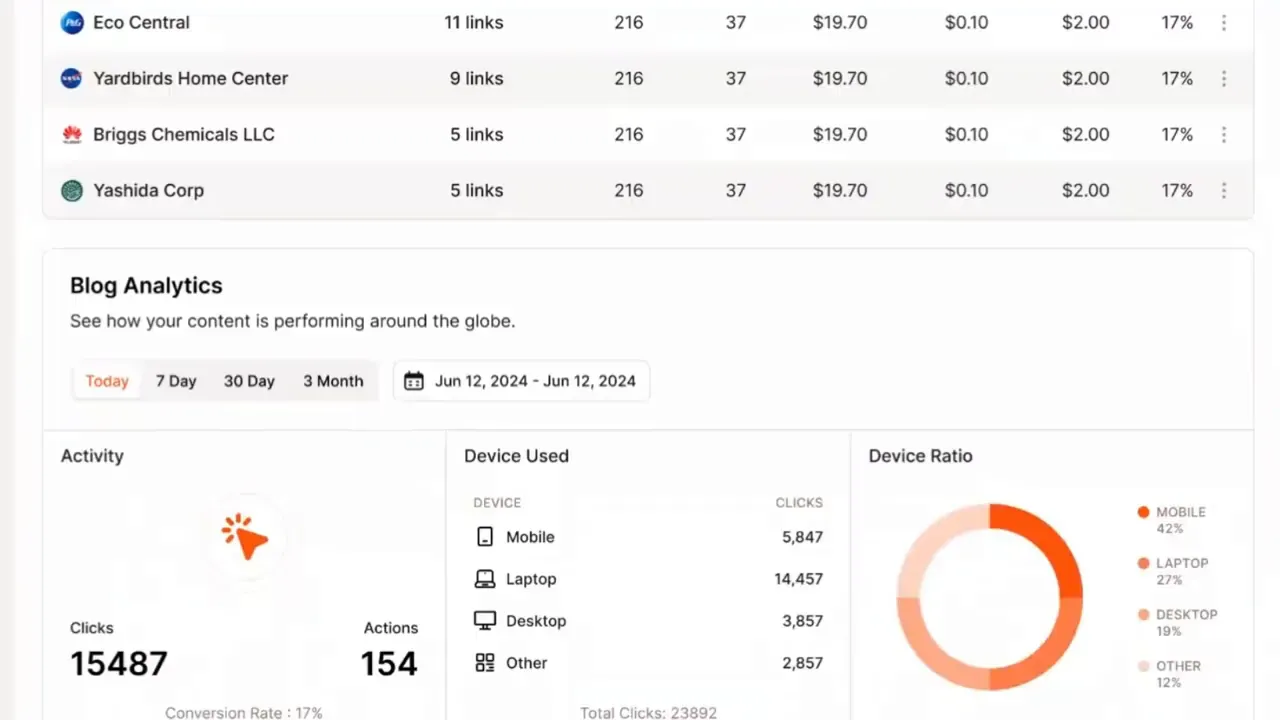Image resolution: width=1280 pixels, height=720 pixels.
Task: Select the Today time filter
Action: click(106, 380)
